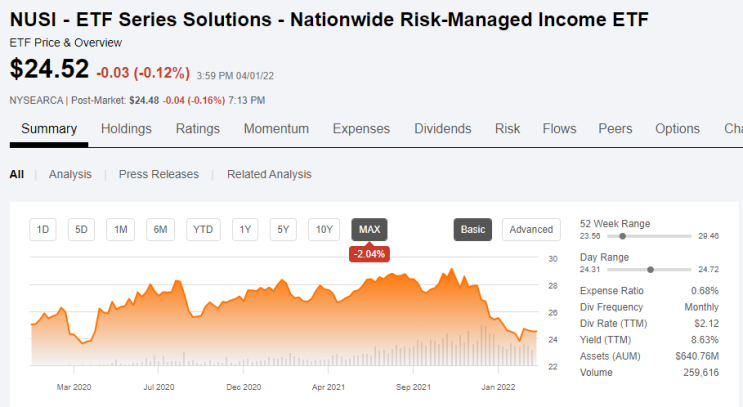Open the Flows tab
This screenshot has height=407, width=743.
click(559, 129)
